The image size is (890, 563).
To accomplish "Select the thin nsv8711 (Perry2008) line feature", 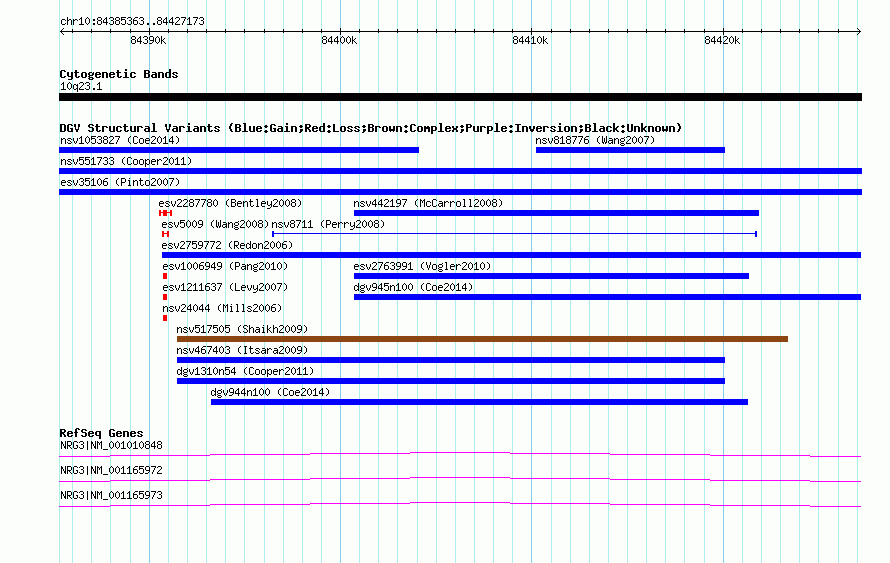I will pos(514,234).
